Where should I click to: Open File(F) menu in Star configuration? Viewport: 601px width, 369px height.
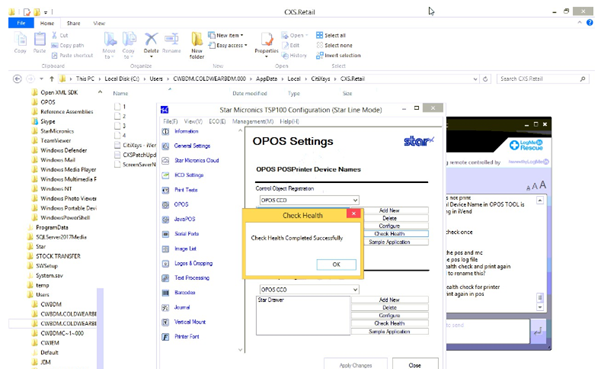click(171, 121)
